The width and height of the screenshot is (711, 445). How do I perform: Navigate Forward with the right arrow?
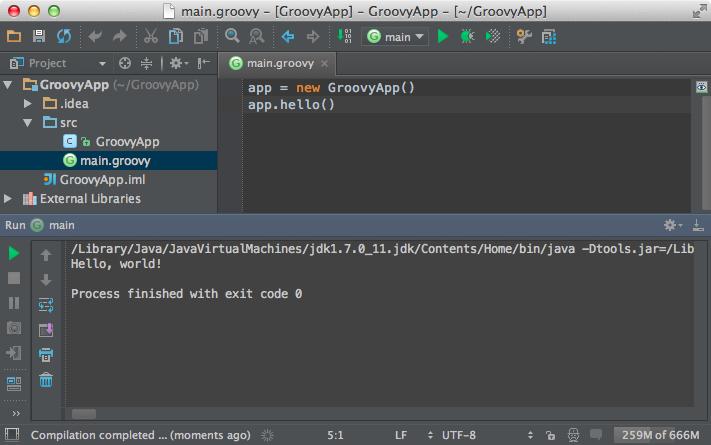tap(313, 36)
